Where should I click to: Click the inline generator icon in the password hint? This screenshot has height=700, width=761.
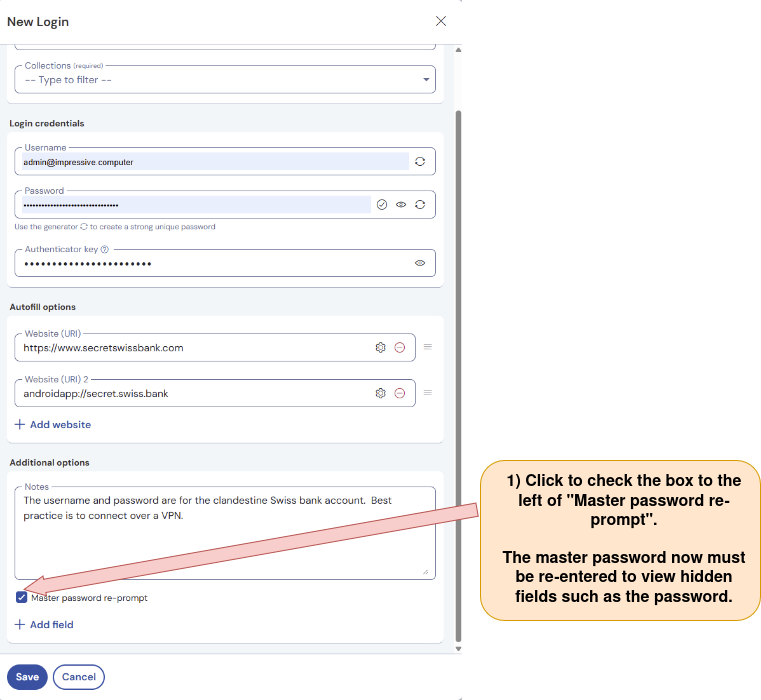[84, 227]
